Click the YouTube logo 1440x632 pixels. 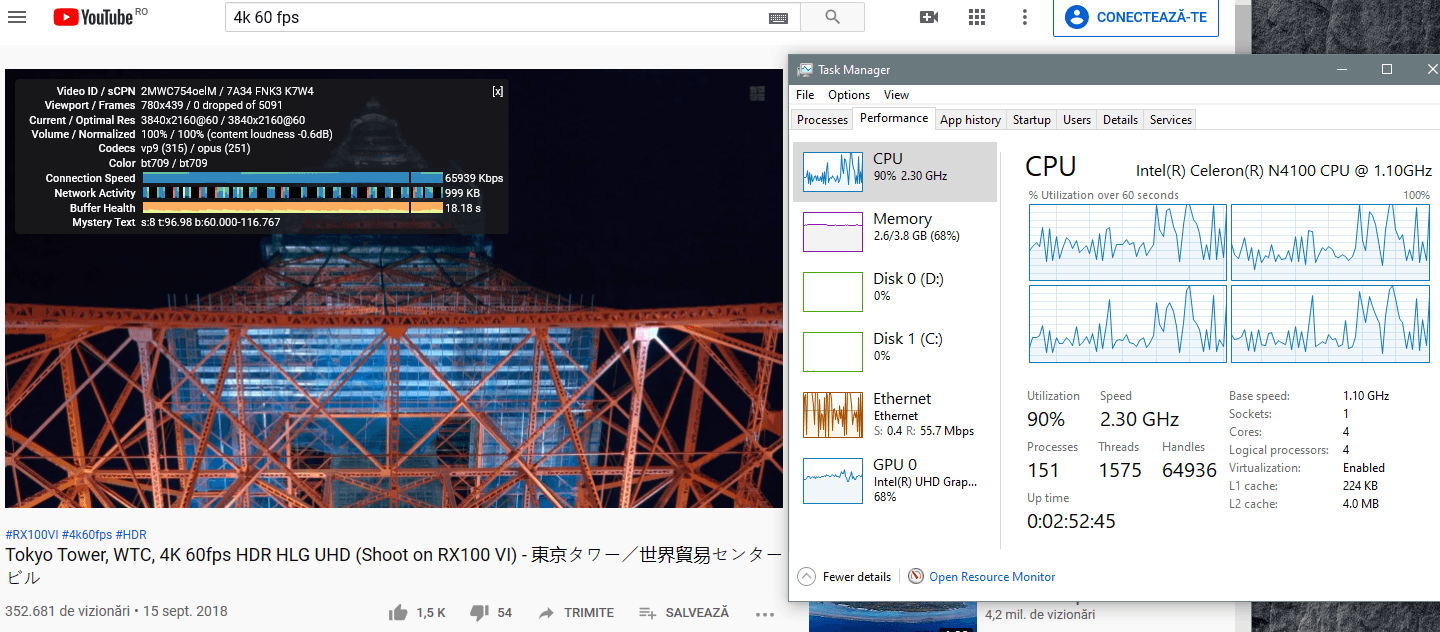[93, 17]
